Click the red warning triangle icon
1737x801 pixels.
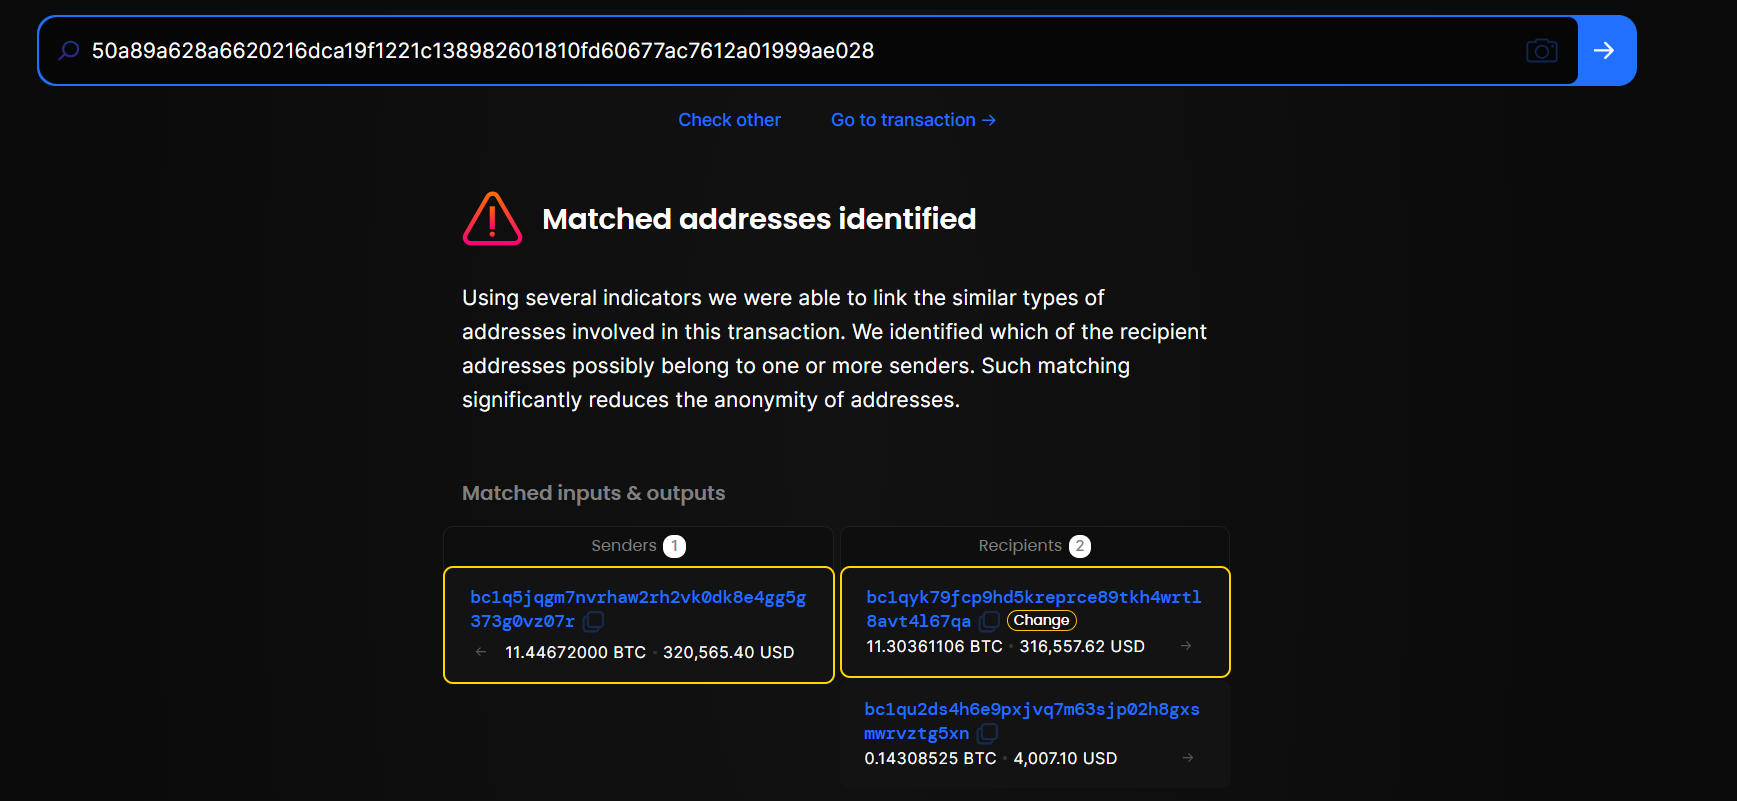pyautogui.click(x=492, y=219)
